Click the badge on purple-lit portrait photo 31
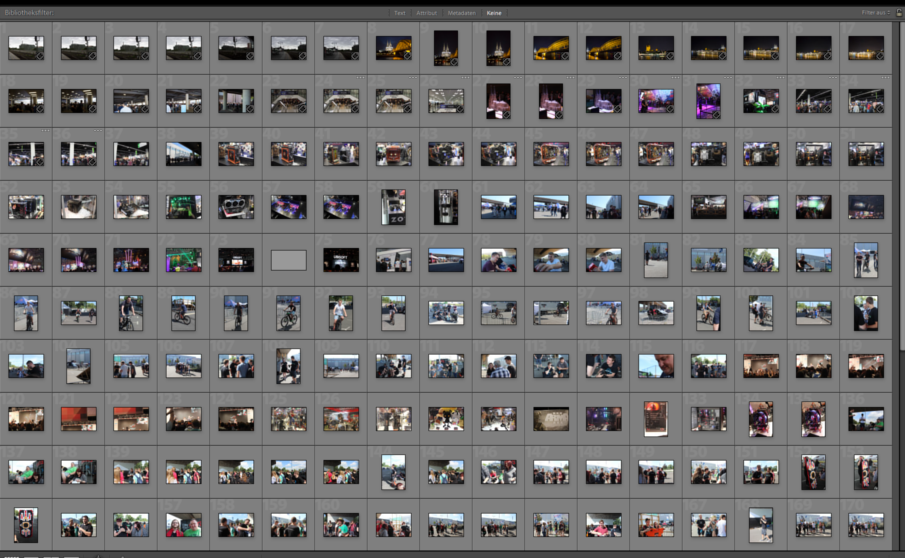The height and width of the screenshot is (558, 905). pyautogui.click(x=716, y=115)
